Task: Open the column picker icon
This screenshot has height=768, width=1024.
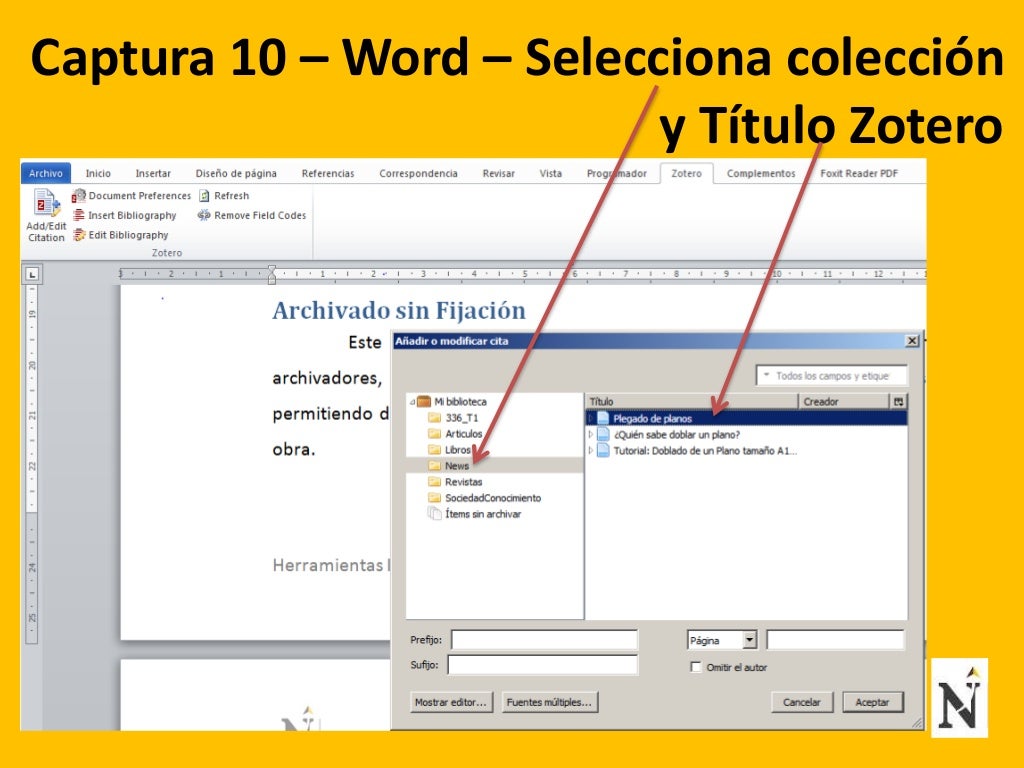Action: pos(899,402)
